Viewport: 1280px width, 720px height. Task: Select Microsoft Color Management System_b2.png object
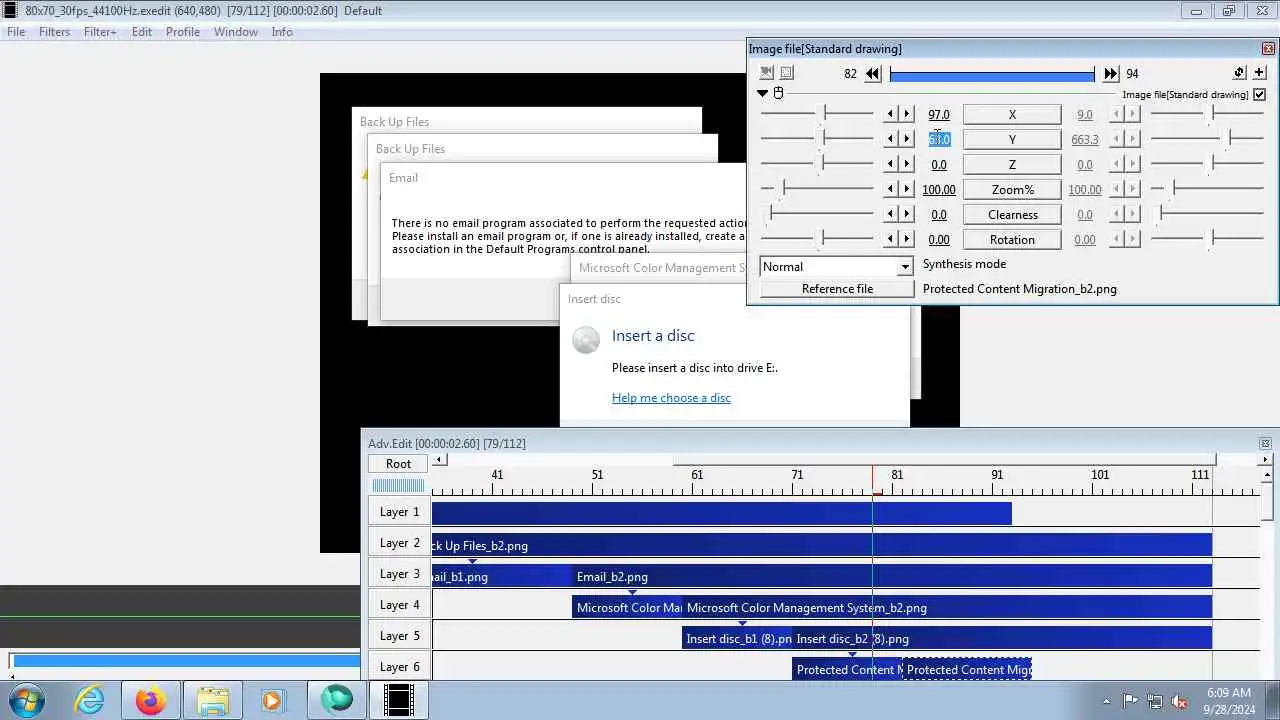[x=946, y=608]
